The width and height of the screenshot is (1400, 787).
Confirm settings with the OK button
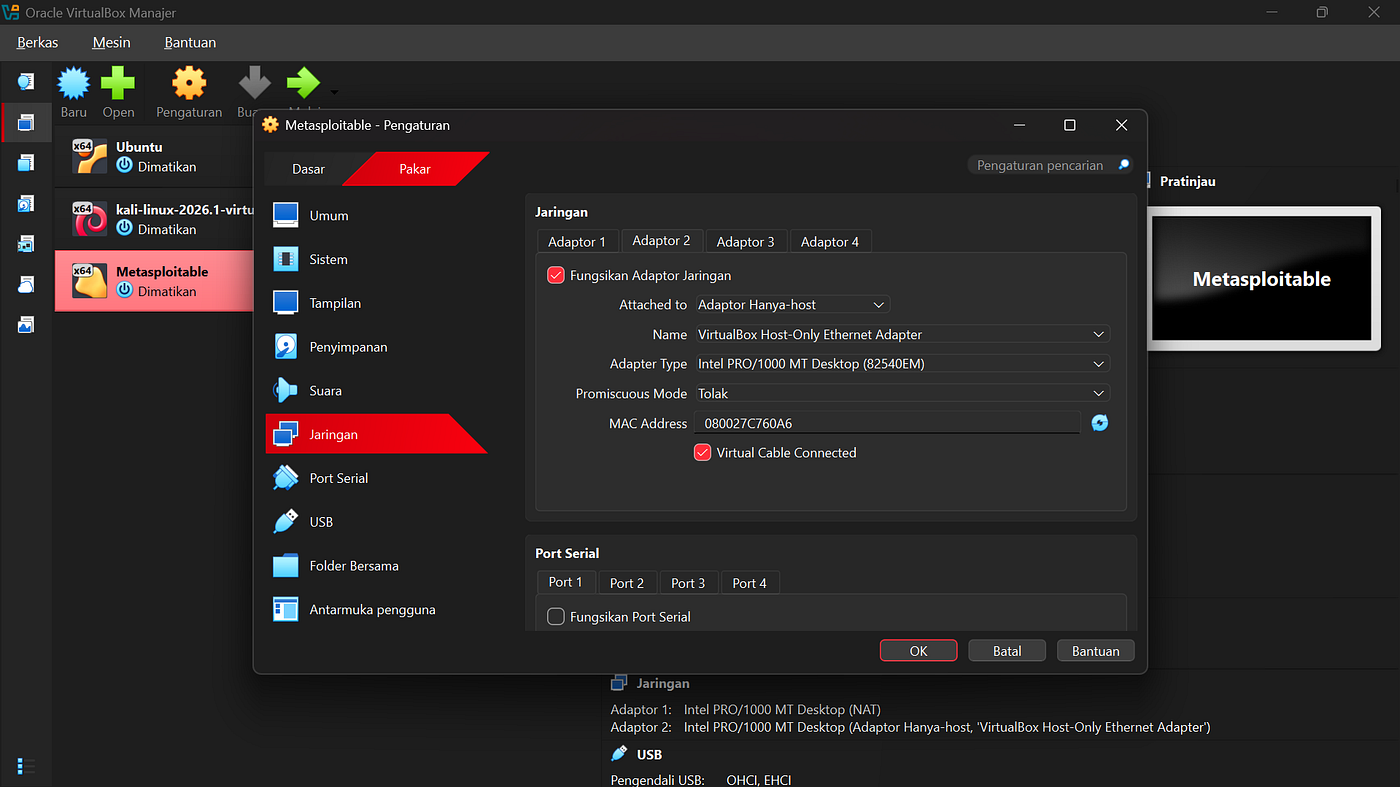pos(918,651)
